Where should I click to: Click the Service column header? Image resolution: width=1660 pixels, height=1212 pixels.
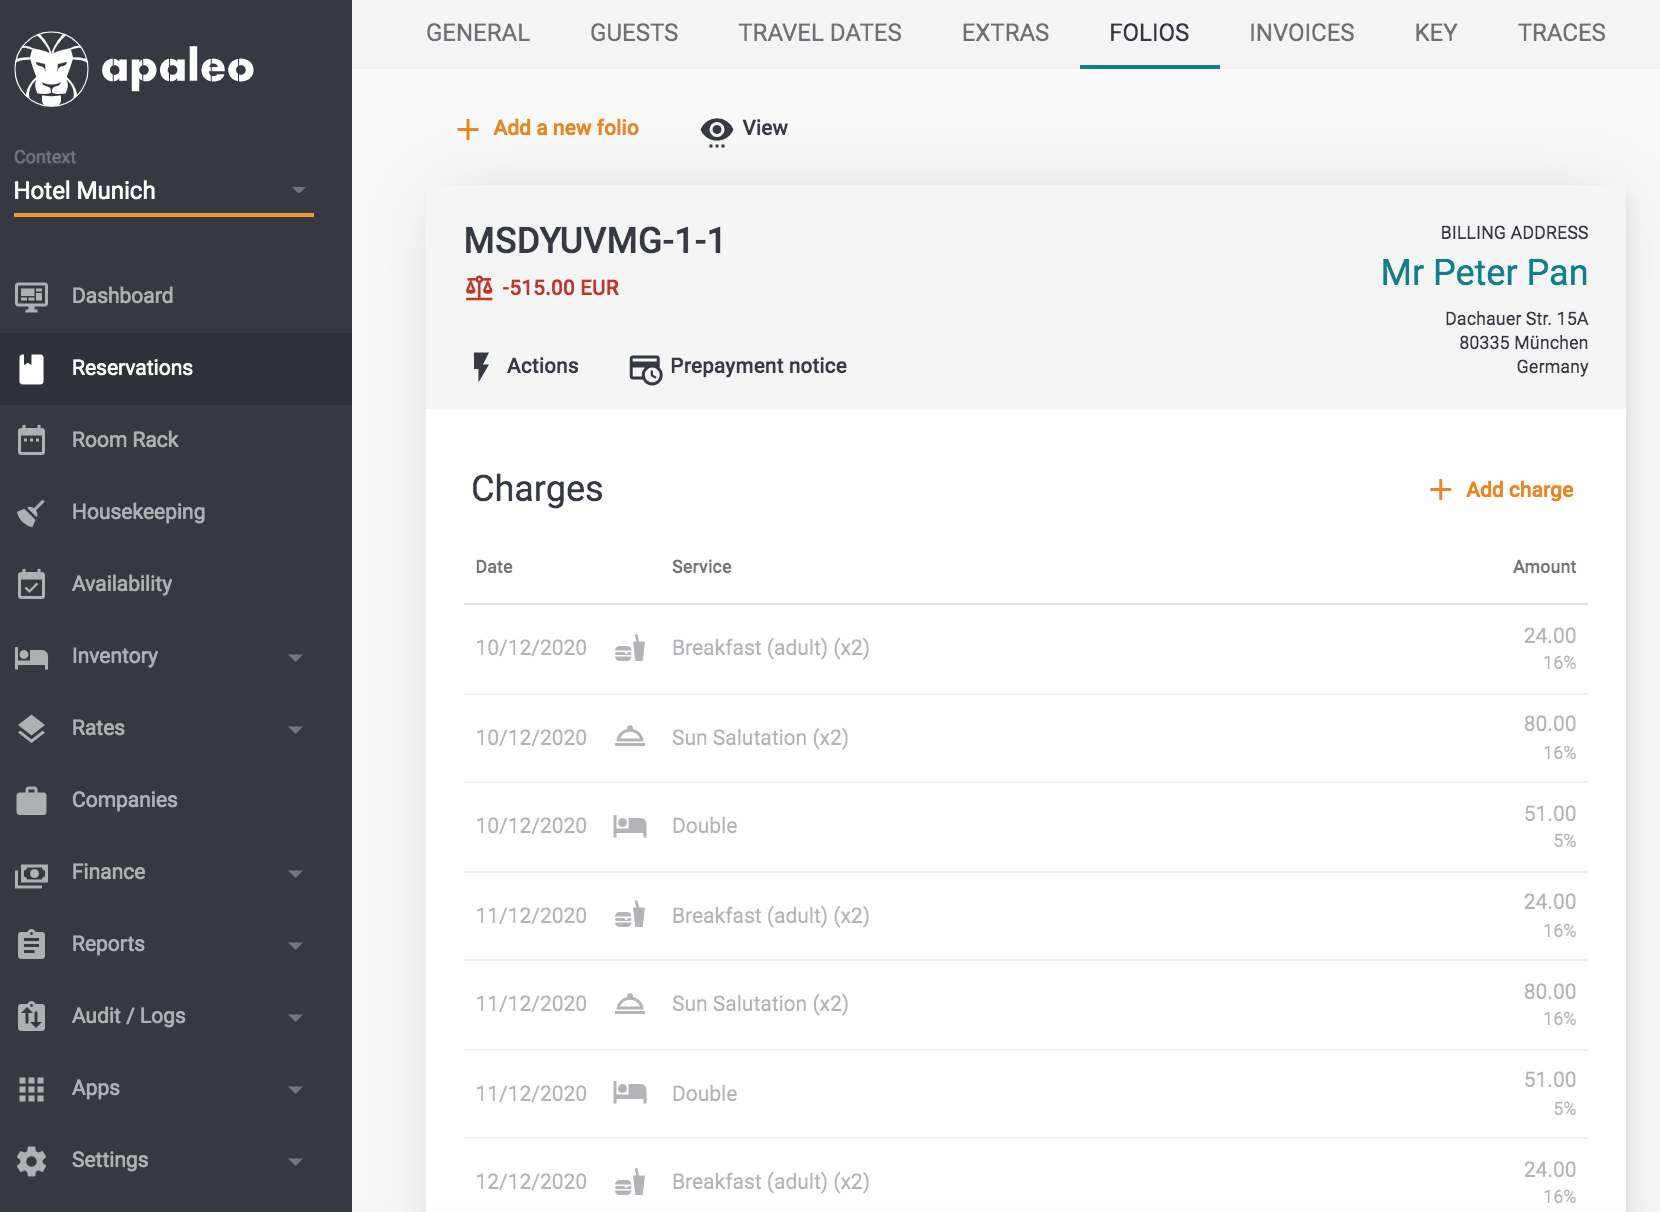(x=701, y=567)
